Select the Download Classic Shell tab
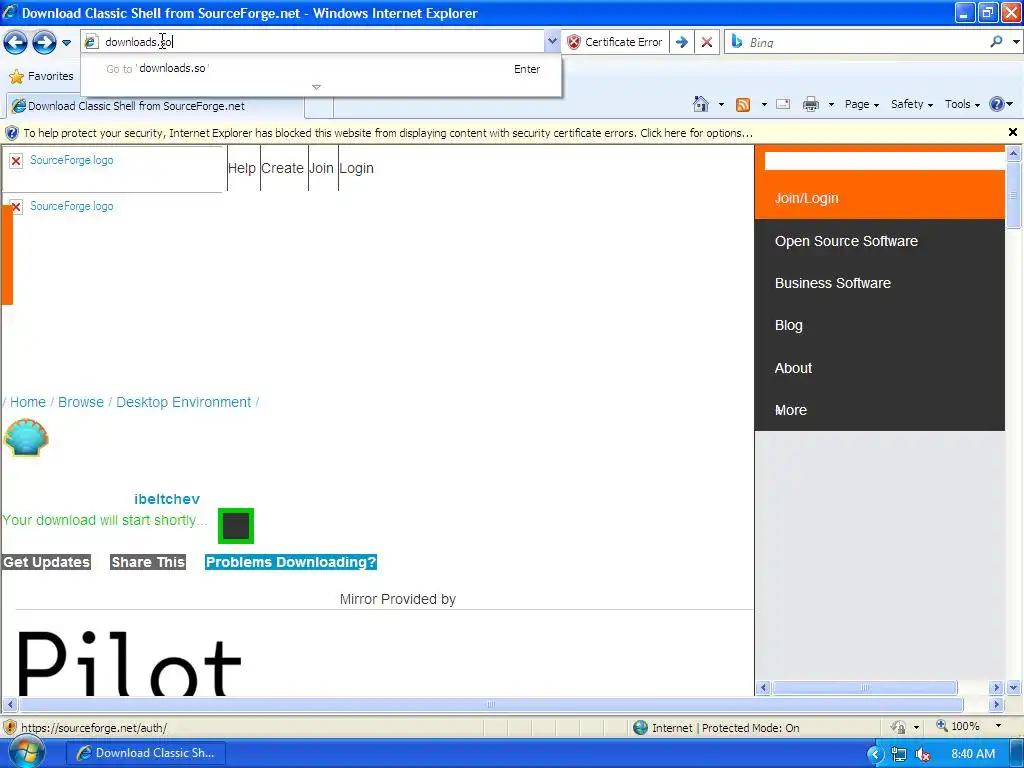 point(155,106)
